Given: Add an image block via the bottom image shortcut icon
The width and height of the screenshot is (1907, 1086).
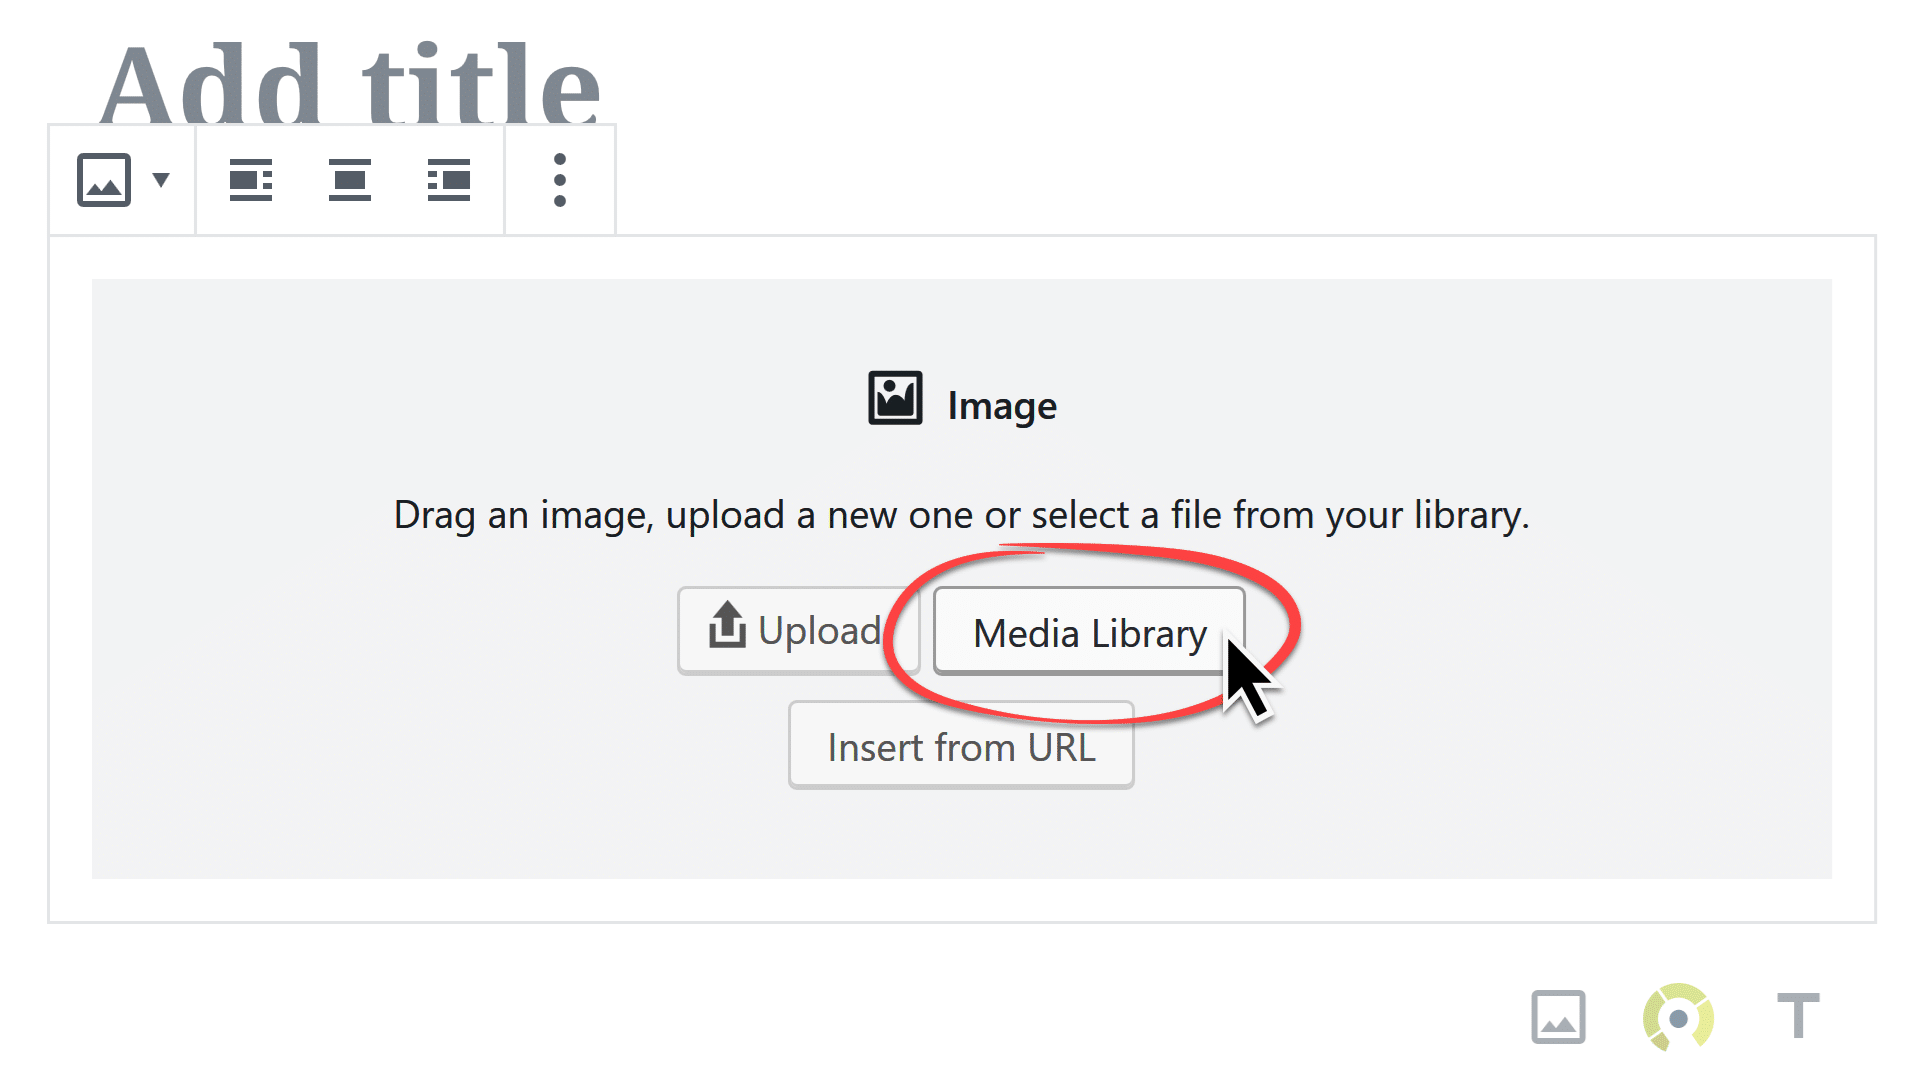Looking at the screenshot, I should [1558, 1017].
